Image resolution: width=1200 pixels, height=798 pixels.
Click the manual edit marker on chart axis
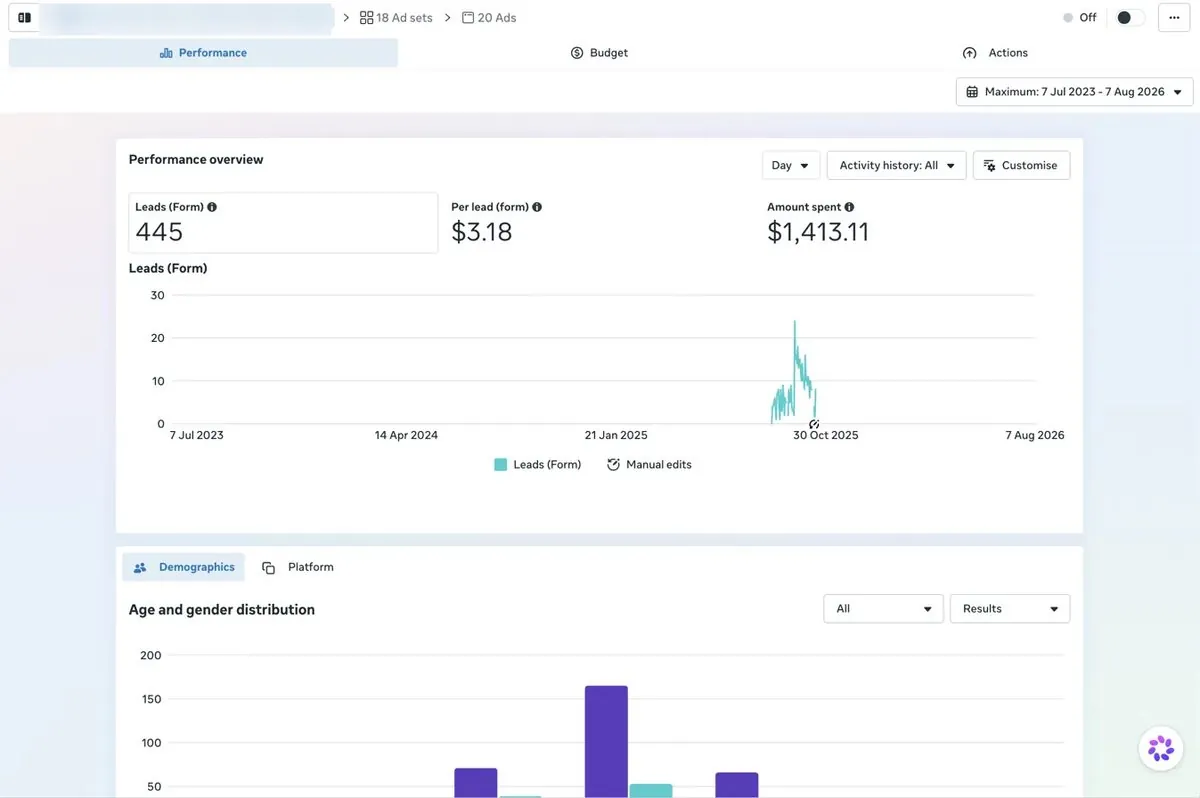point(814,424)
